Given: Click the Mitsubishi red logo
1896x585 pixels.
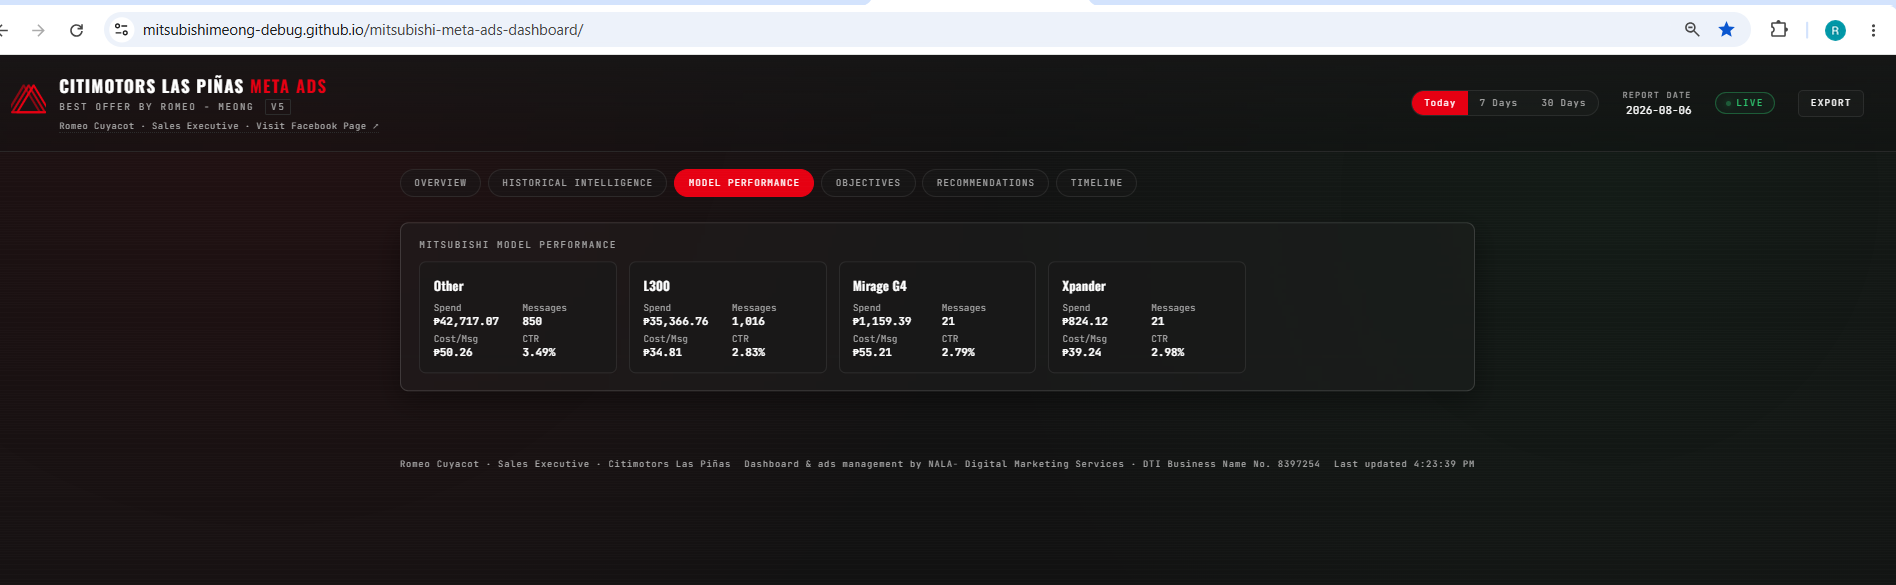Looking at the screenshot, I should pos(28,99).
